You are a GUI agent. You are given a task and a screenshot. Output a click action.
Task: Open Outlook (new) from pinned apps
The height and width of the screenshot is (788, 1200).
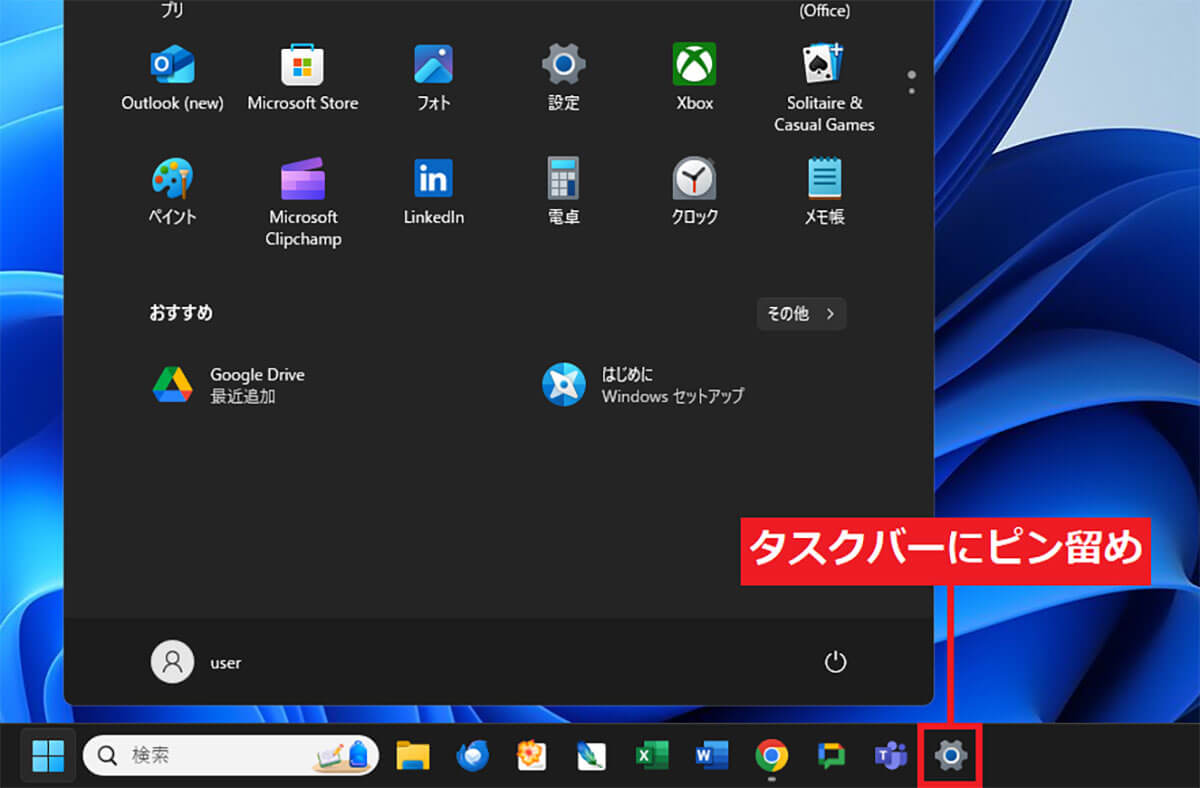[x=172, y=78]
